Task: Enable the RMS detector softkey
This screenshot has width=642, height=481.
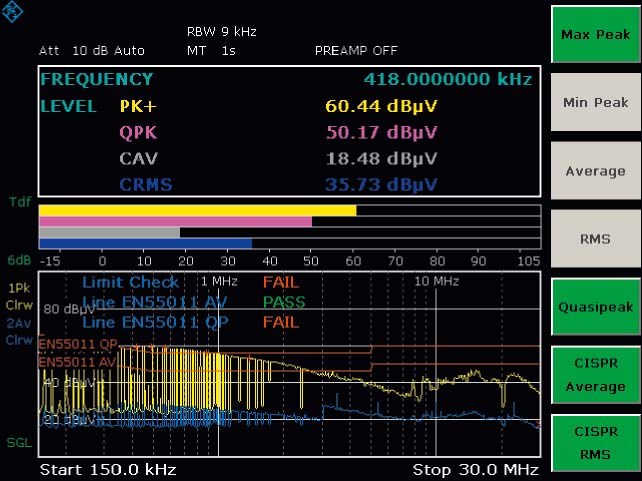Action: [x=596, y=239]
